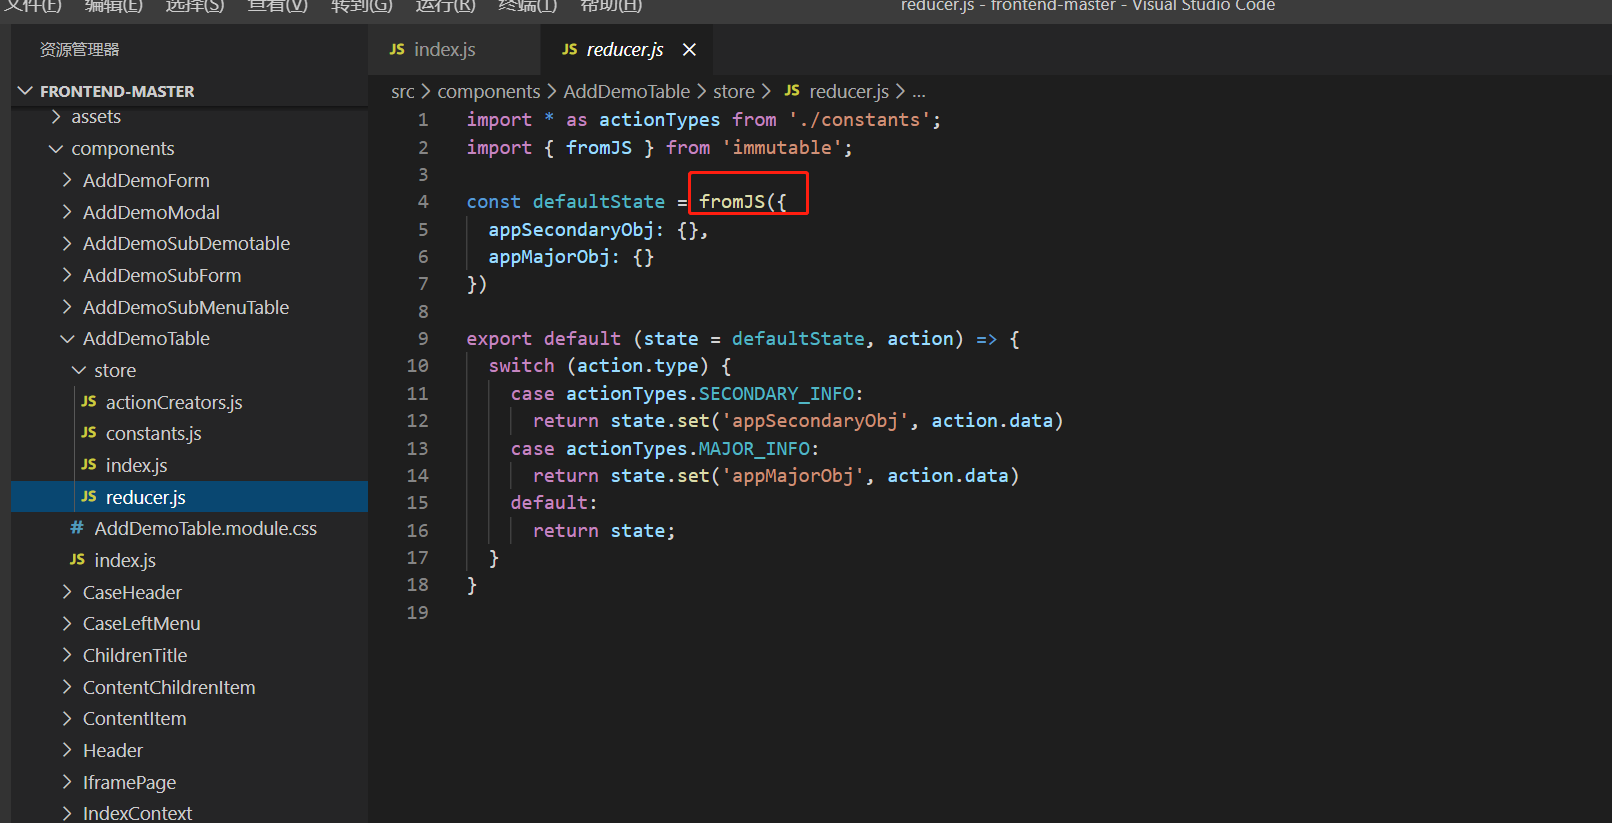The width and height of the screenshot is (1612, 823).
Task: Click 'switch' keyword on line 10
Action: [521, 366]
